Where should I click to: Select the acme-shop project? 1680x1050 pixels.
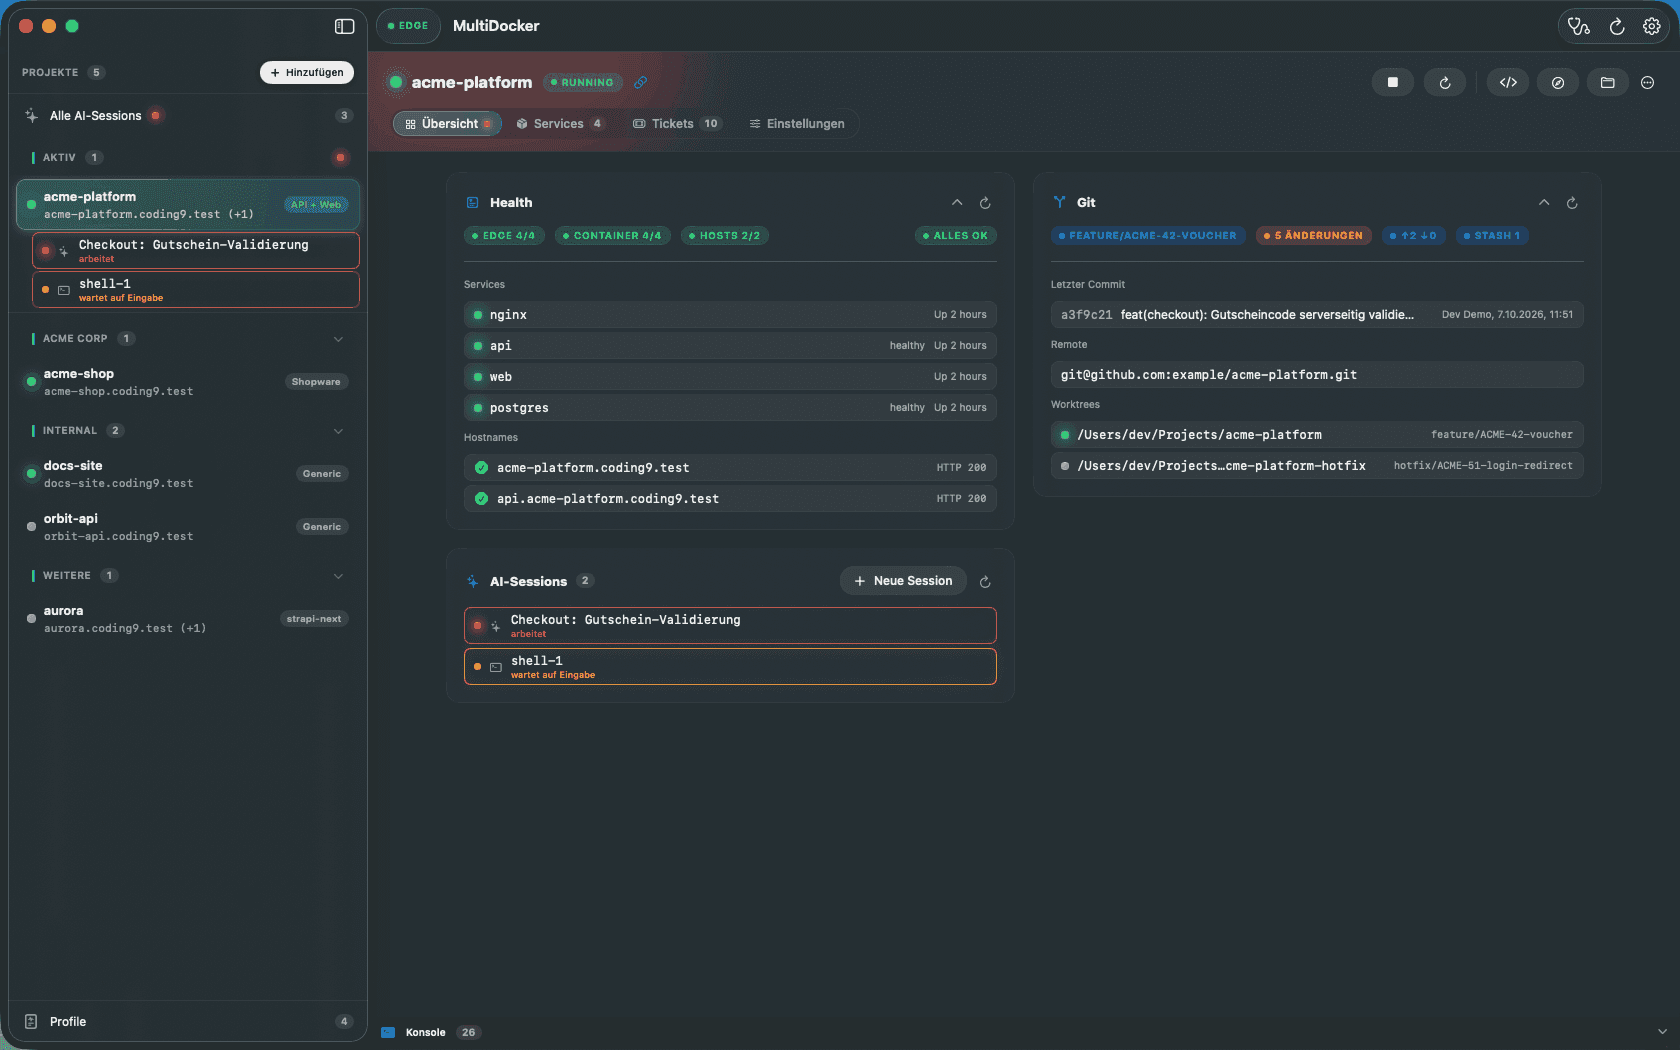click(x=189, y=382)
